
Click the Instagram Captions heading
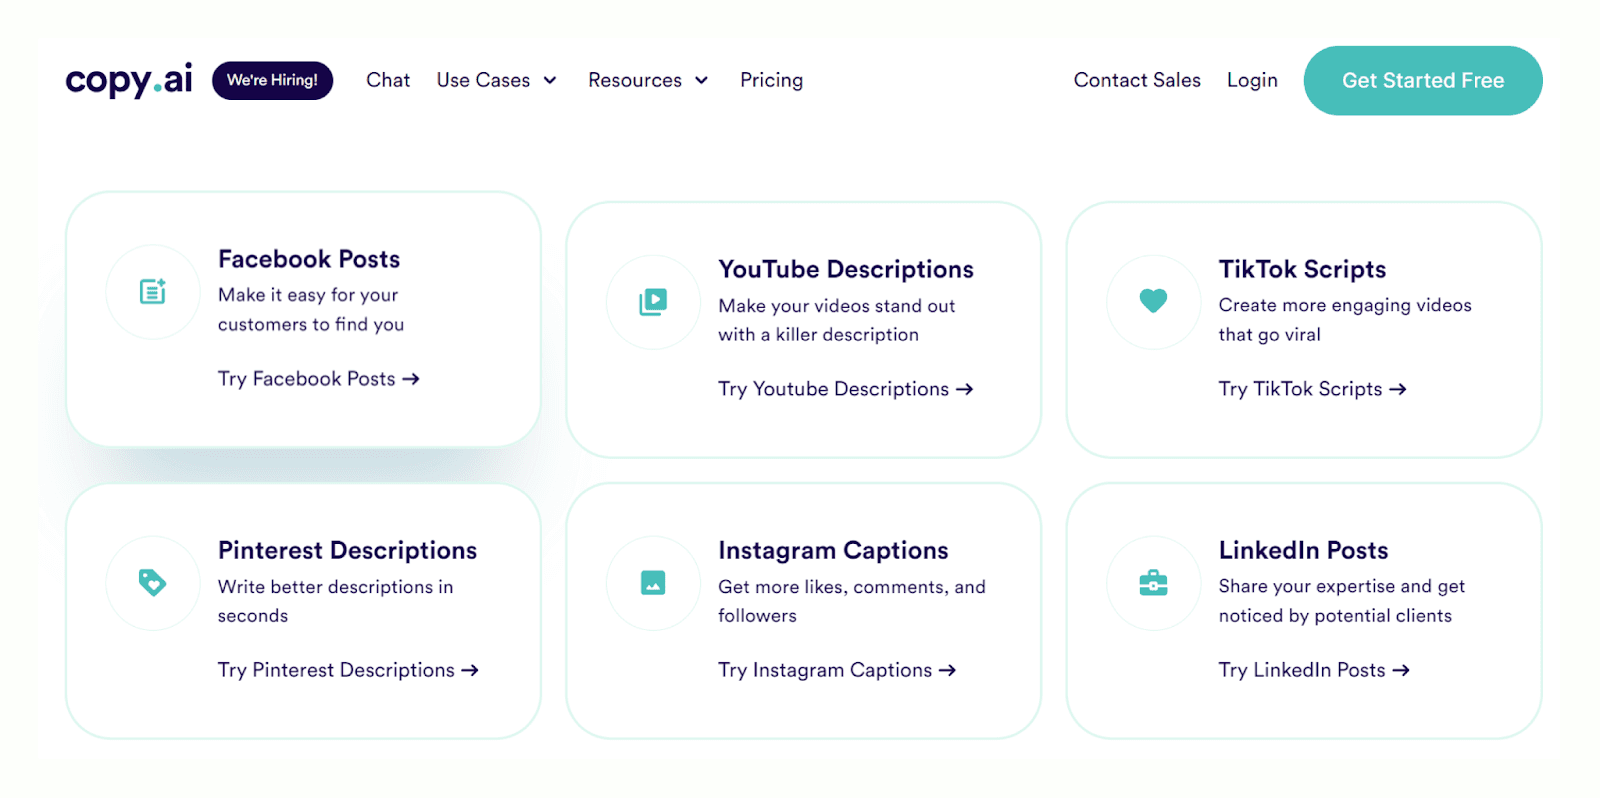833,550
